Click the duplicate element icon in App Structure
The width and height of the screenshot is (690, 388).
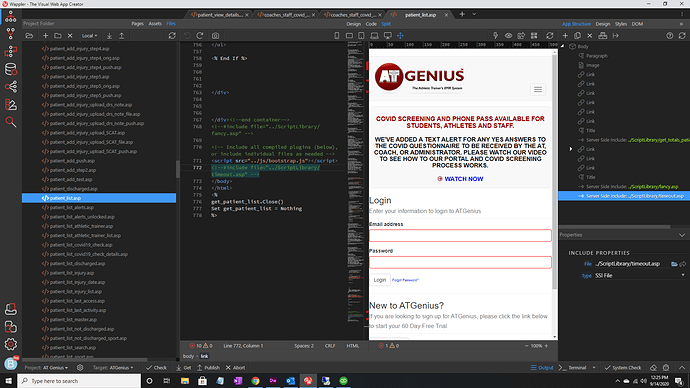(577, 36)
